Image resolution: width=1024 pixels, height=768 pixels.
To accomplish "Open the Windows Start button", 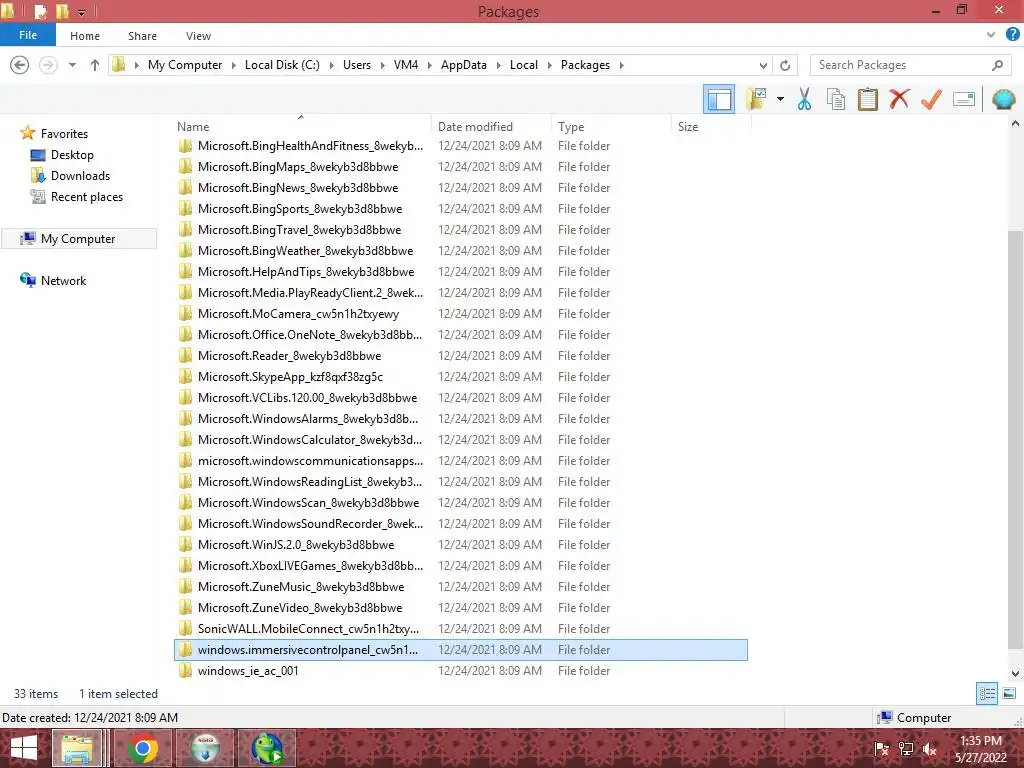I will click(24, 748).
